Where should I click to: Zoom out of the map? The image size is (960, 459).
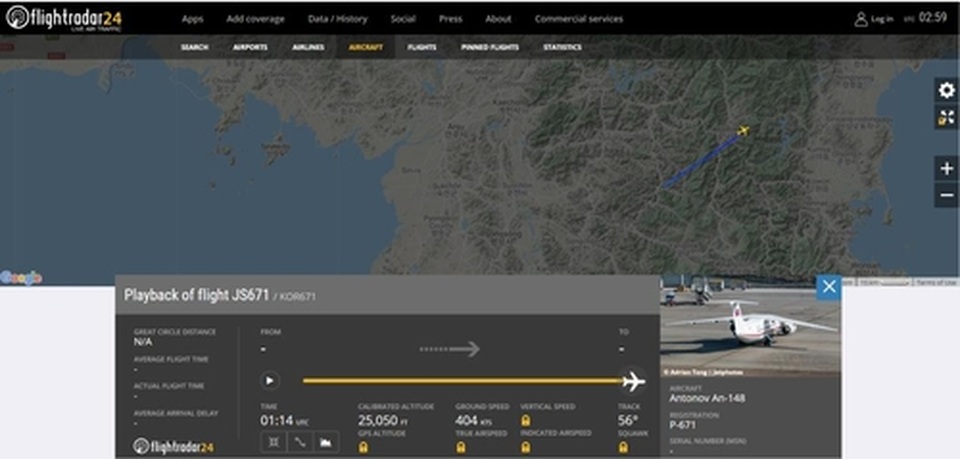(946, 195)
